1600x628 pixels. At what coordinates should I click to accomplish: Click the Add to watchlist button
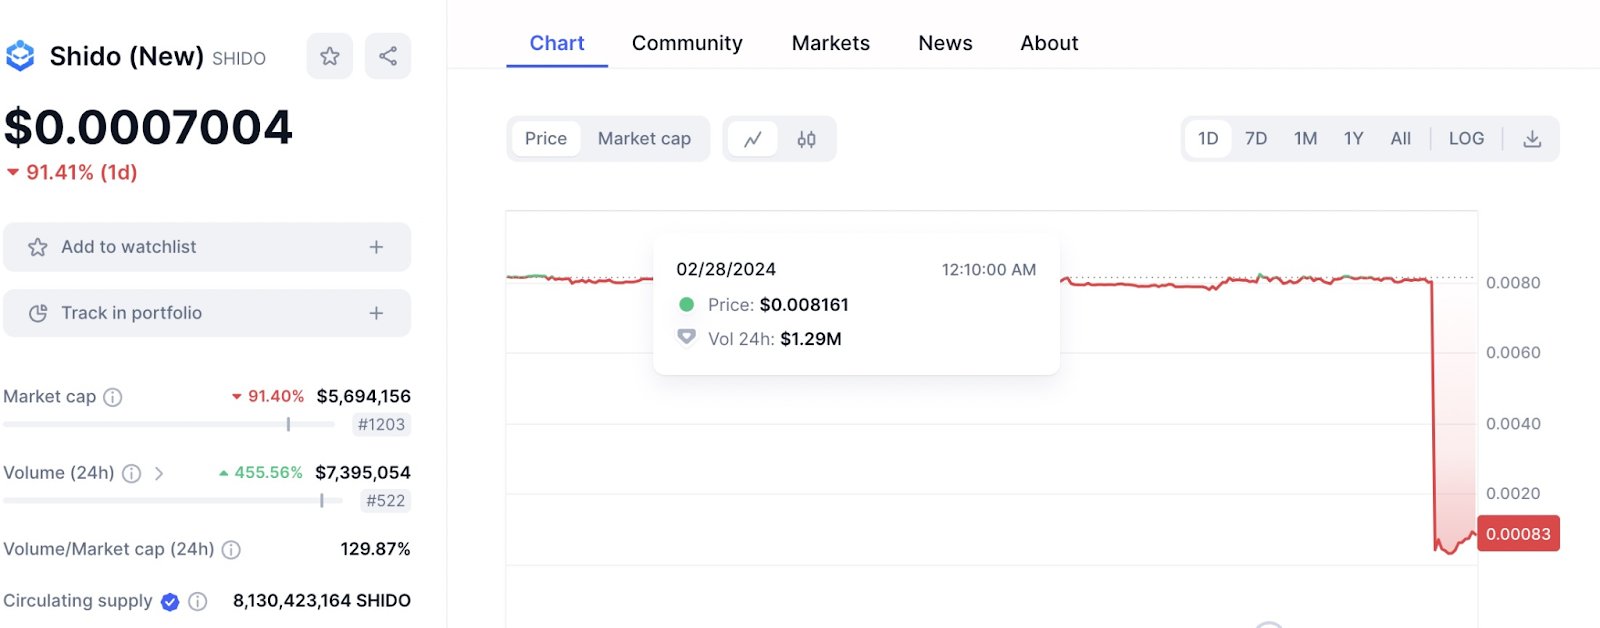click(x=207, y=247)
